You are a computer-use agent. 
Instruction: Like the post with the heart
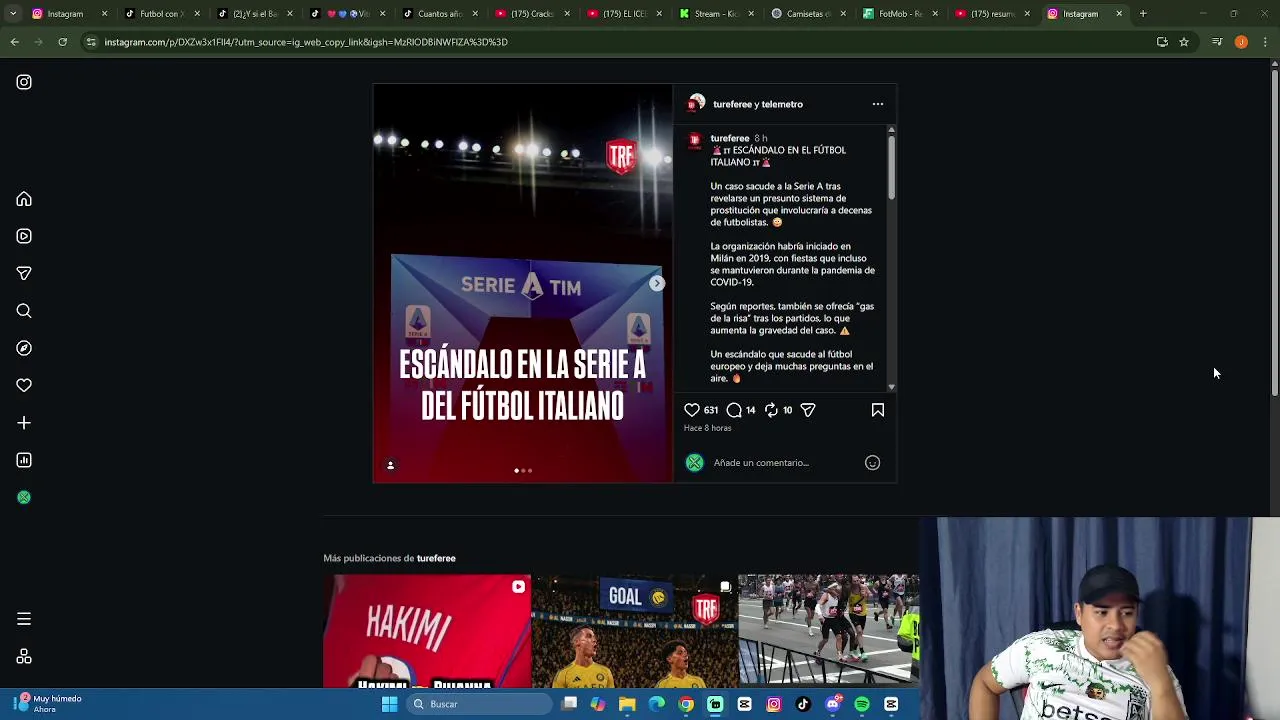point(692,410)
